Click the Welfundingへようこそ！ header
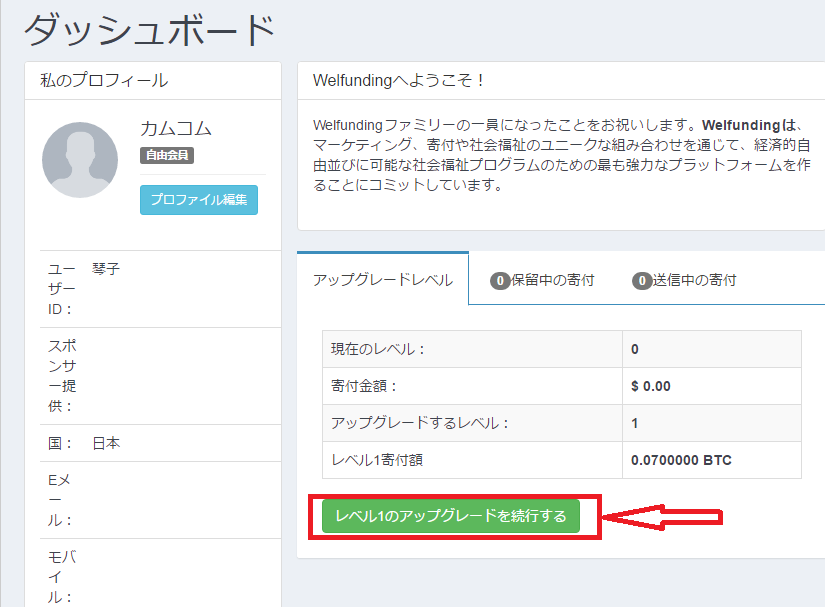The width and height of the screenshot is (825, 607). (398, 80)
